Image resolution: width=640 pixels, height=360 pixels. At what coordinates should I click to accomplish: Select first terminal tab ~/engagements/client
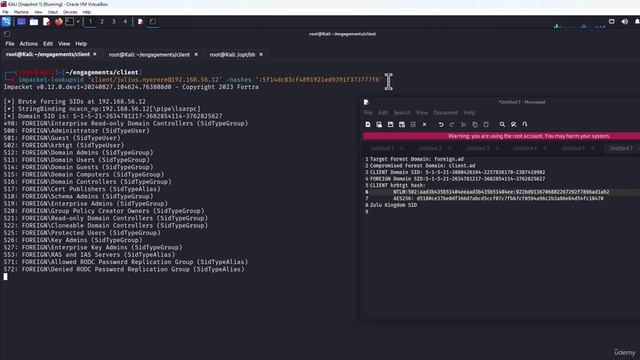[x=48, y=54]
